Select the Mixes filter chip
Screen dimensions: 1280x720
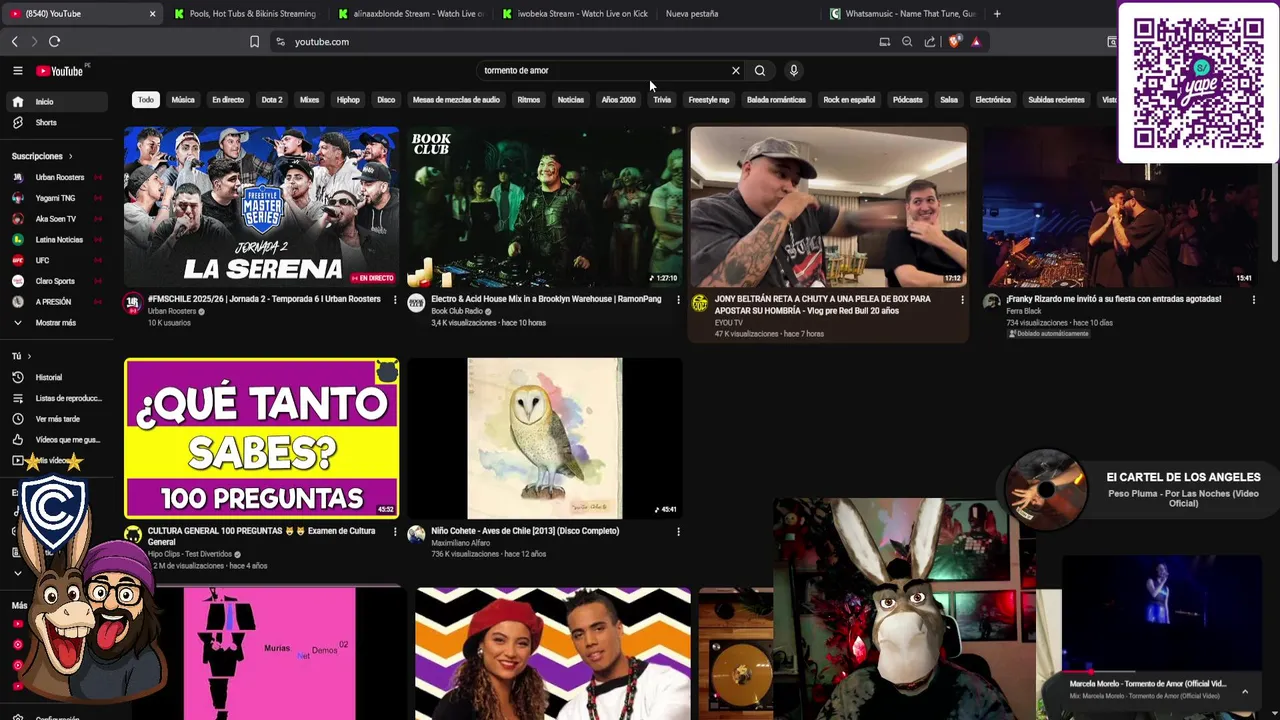(309, 100)
